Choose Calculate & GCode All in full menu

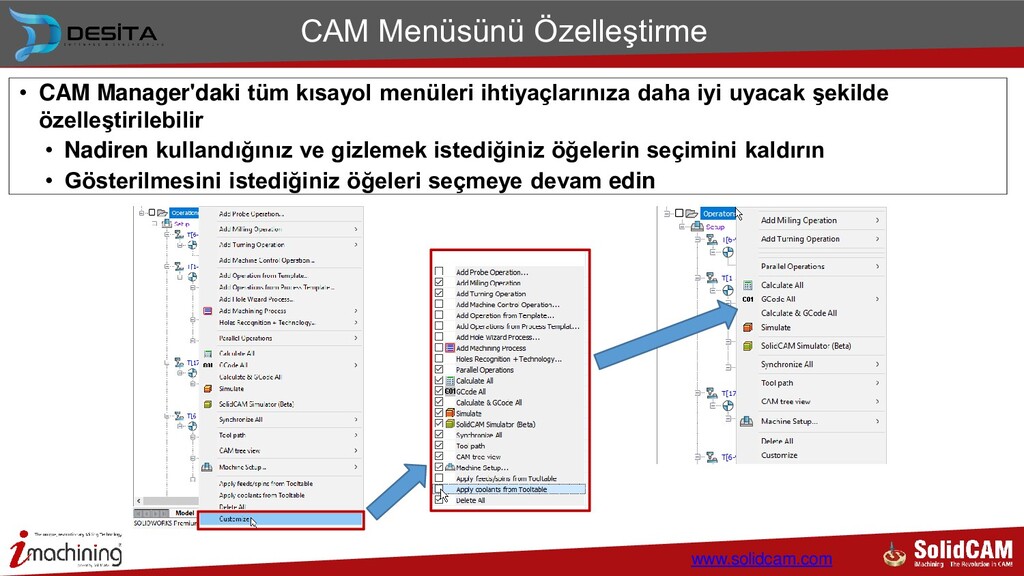click(x=250, y=377)
